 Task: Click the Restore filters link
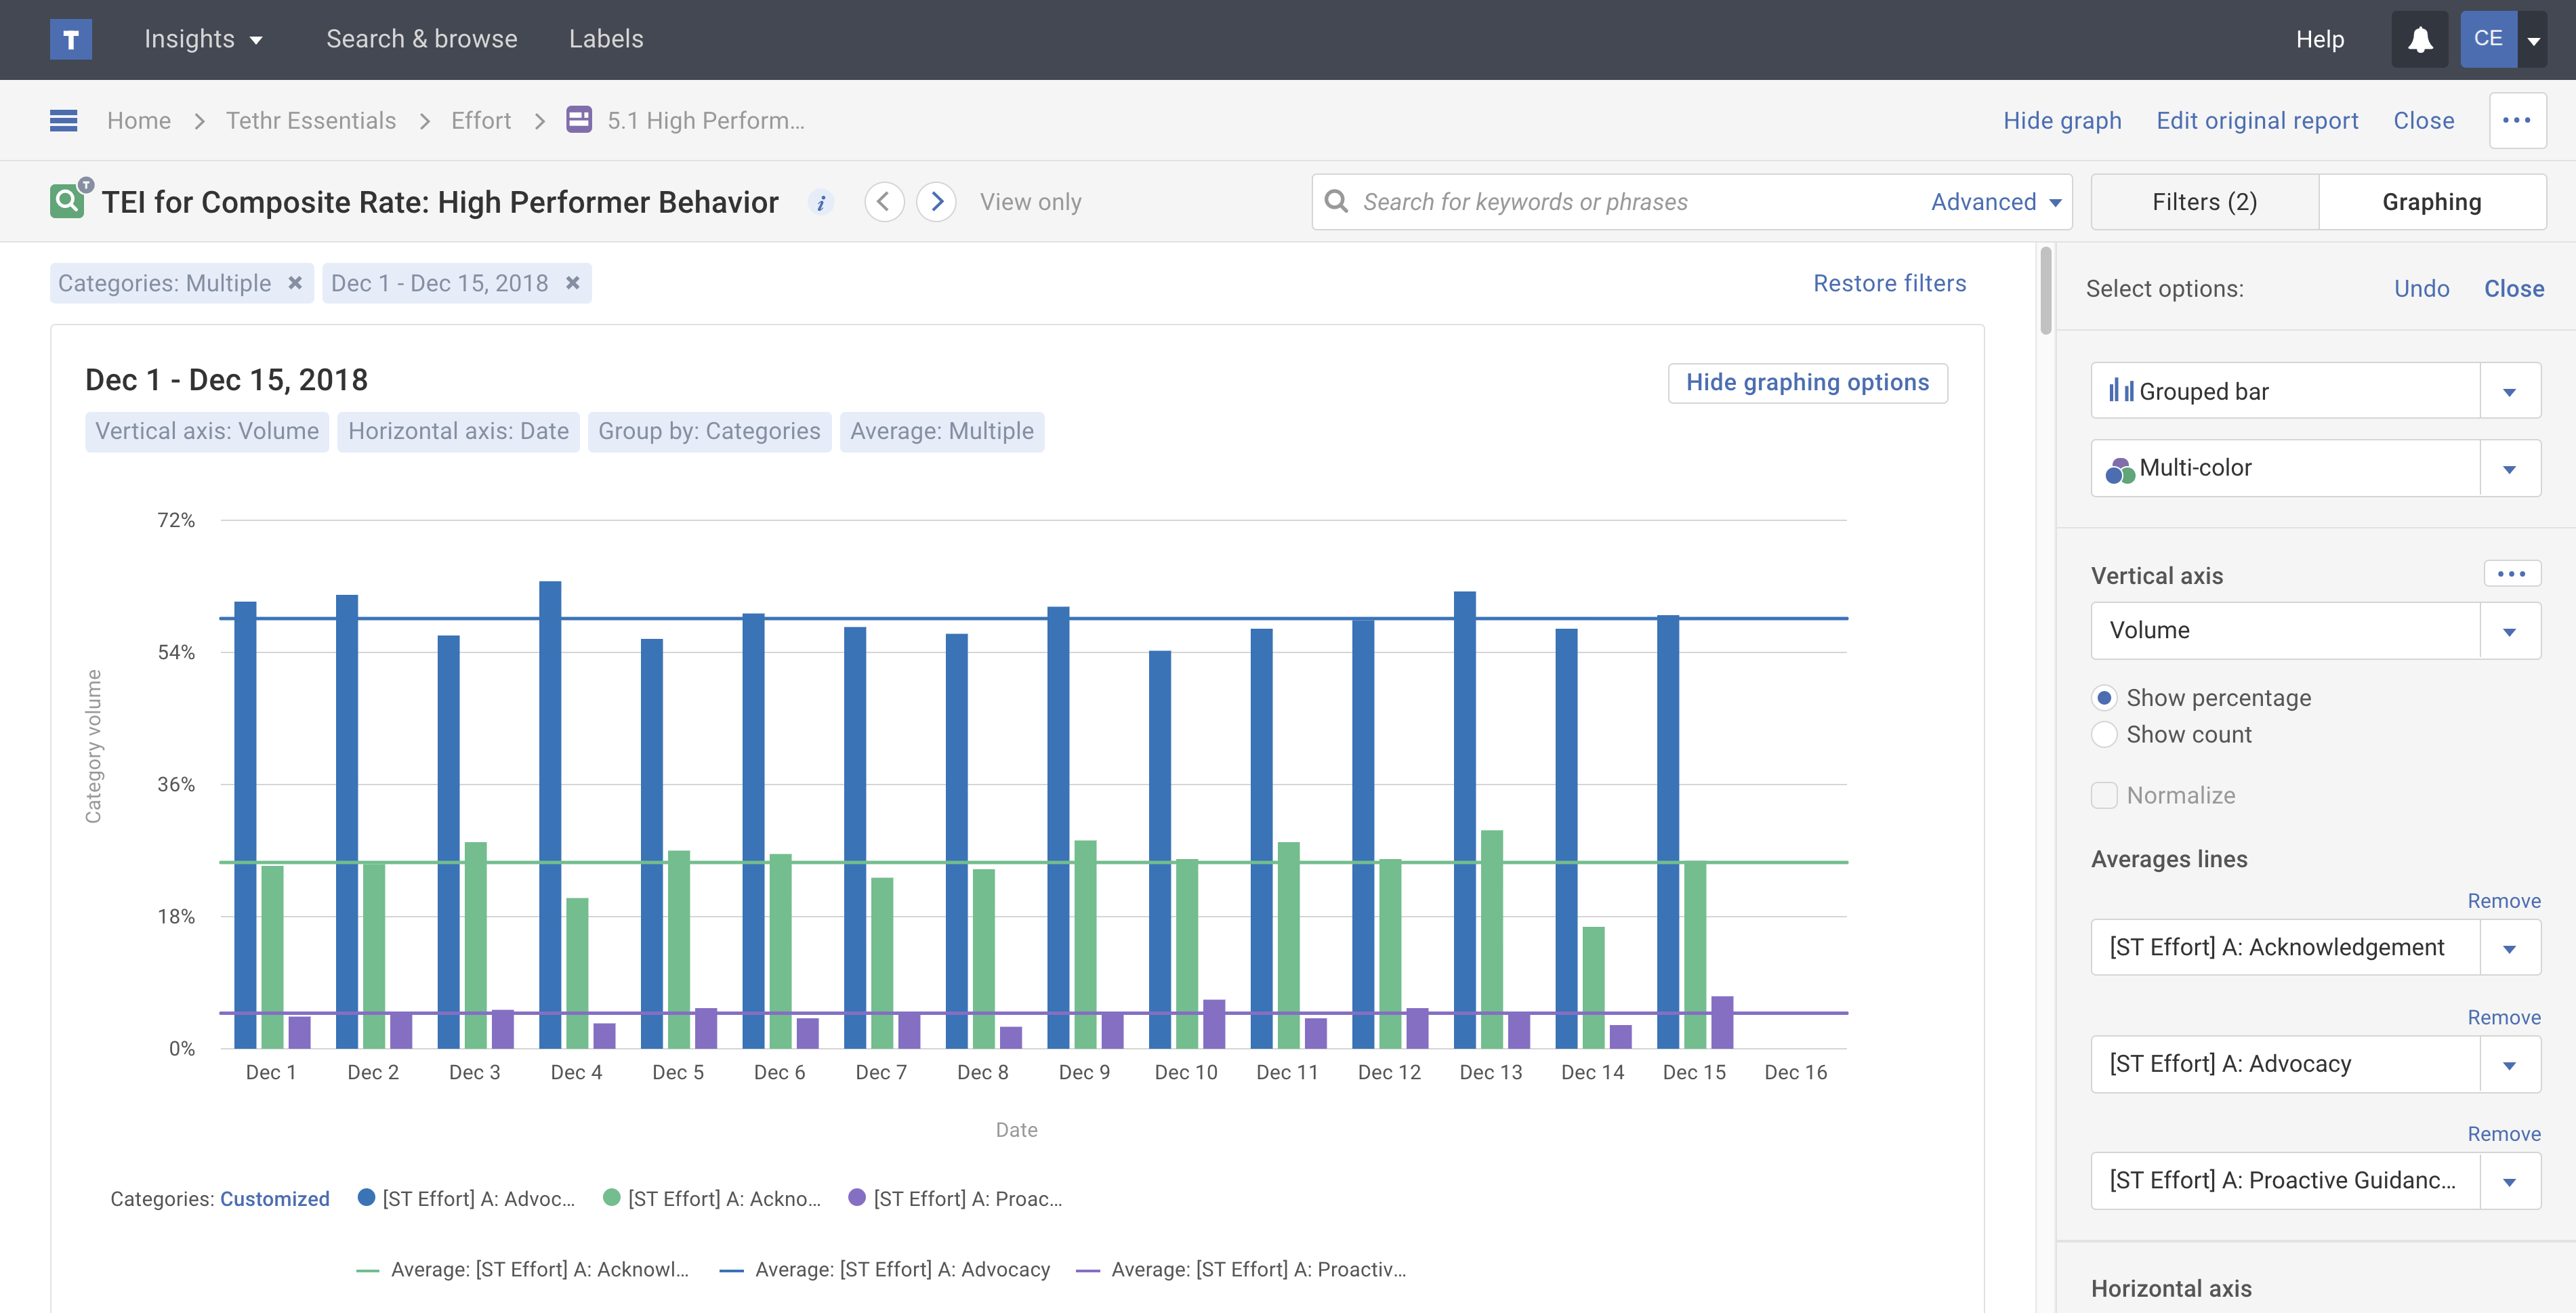(1889, 283)
